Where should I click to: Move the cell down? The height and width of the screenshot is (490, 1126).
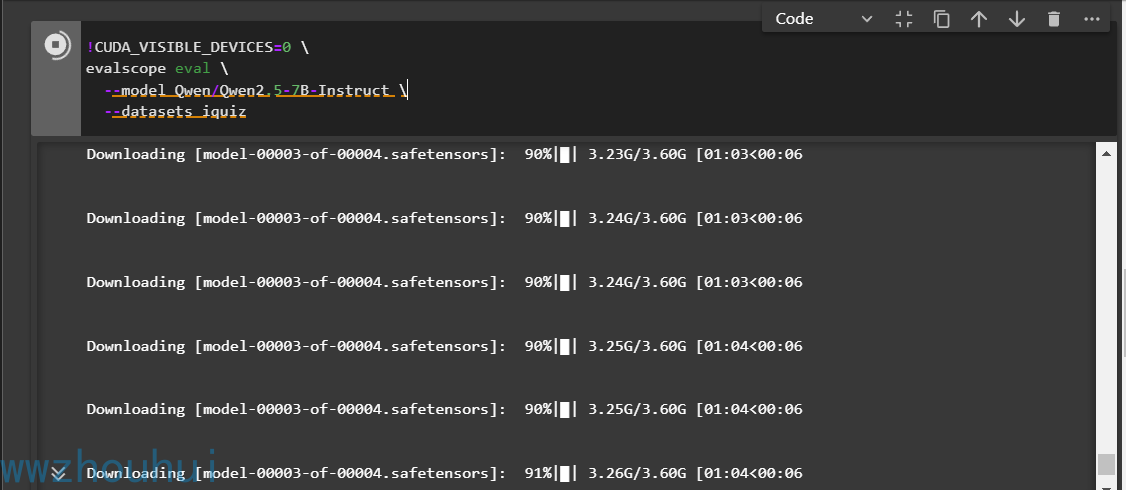(1016, 19)
